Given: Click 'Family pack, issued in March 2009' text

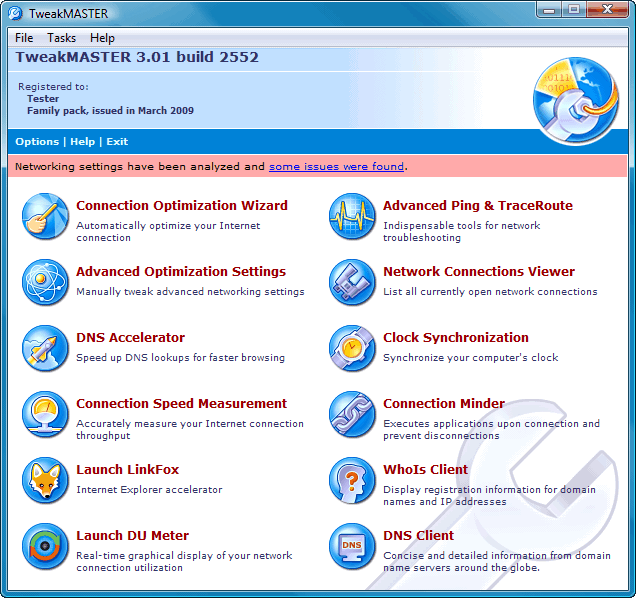Looking at the screenshot, I should pyautogui.click(x=110, y=111).
